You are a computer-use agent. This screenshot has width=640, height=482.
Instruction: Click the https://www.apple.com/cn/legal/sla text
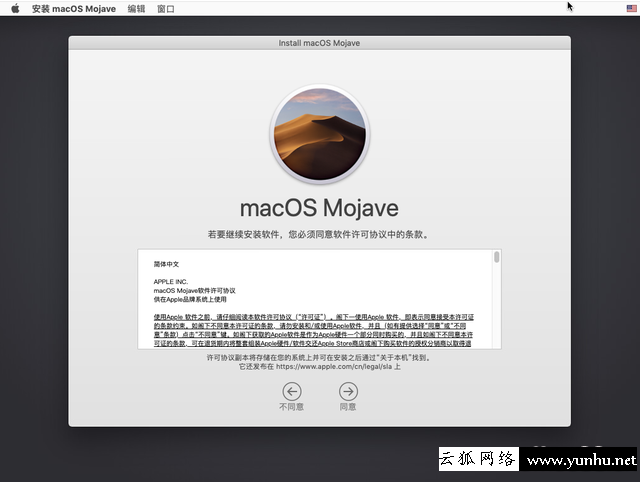[334, 366]
